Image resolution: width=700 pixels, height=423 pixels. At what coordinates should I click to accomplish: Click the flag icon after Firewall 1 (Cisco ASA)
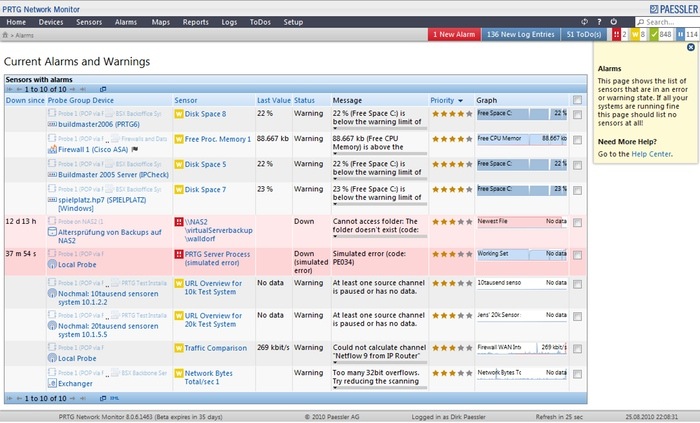point(134,149)
